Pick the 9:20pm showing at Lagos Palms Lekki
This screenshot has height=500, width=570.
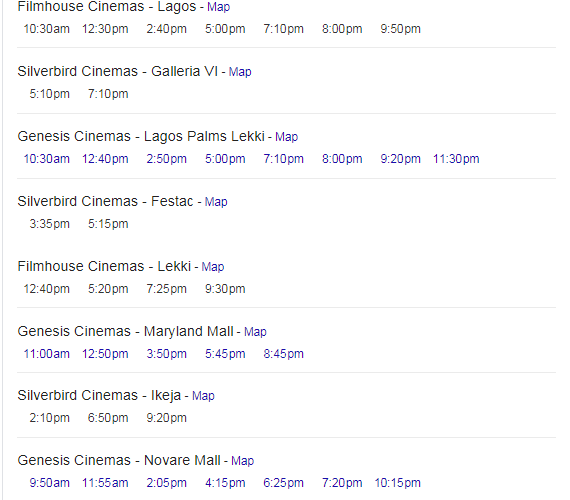point(400,159)
